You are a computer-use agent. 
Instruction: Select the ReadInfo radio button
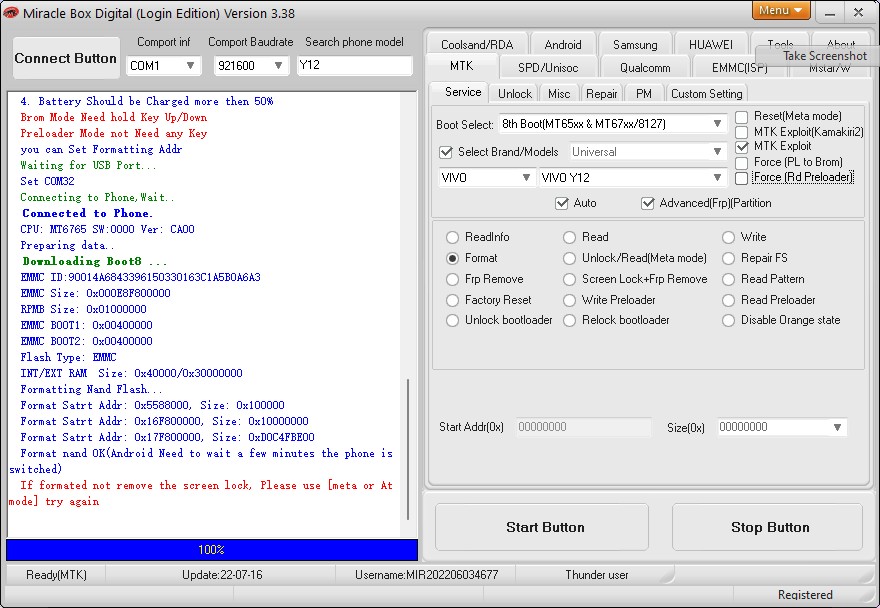click(452, 237)
